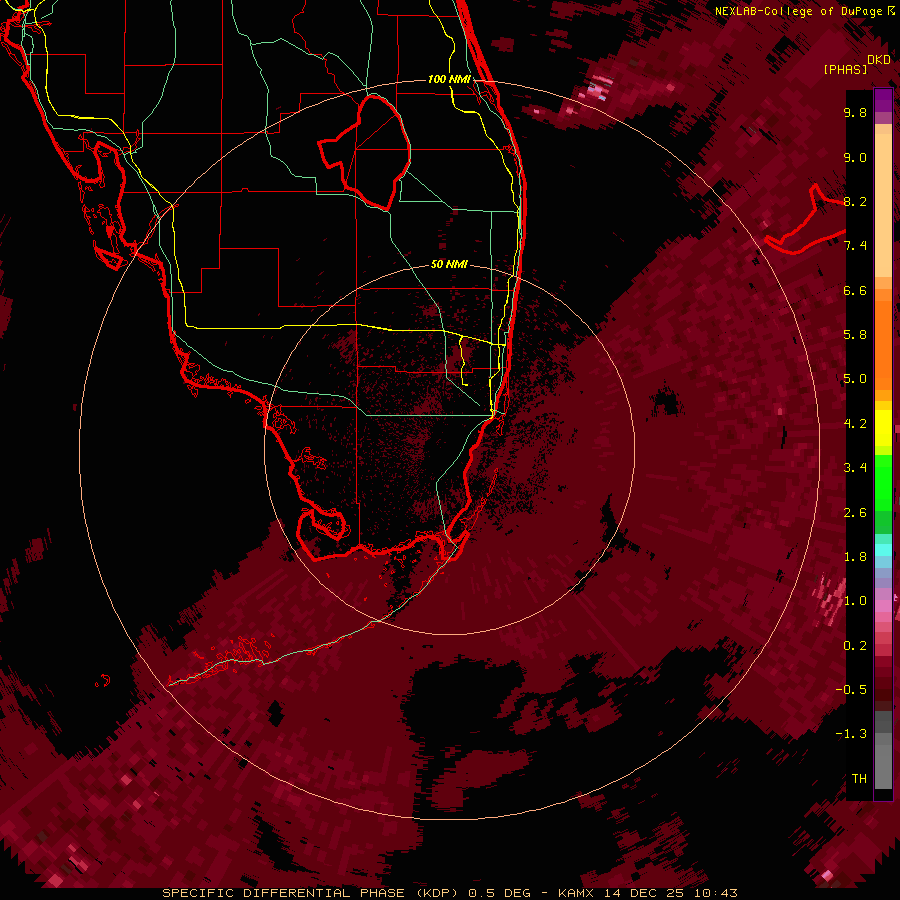Click the -0.5 scale value

pos(851,690)
